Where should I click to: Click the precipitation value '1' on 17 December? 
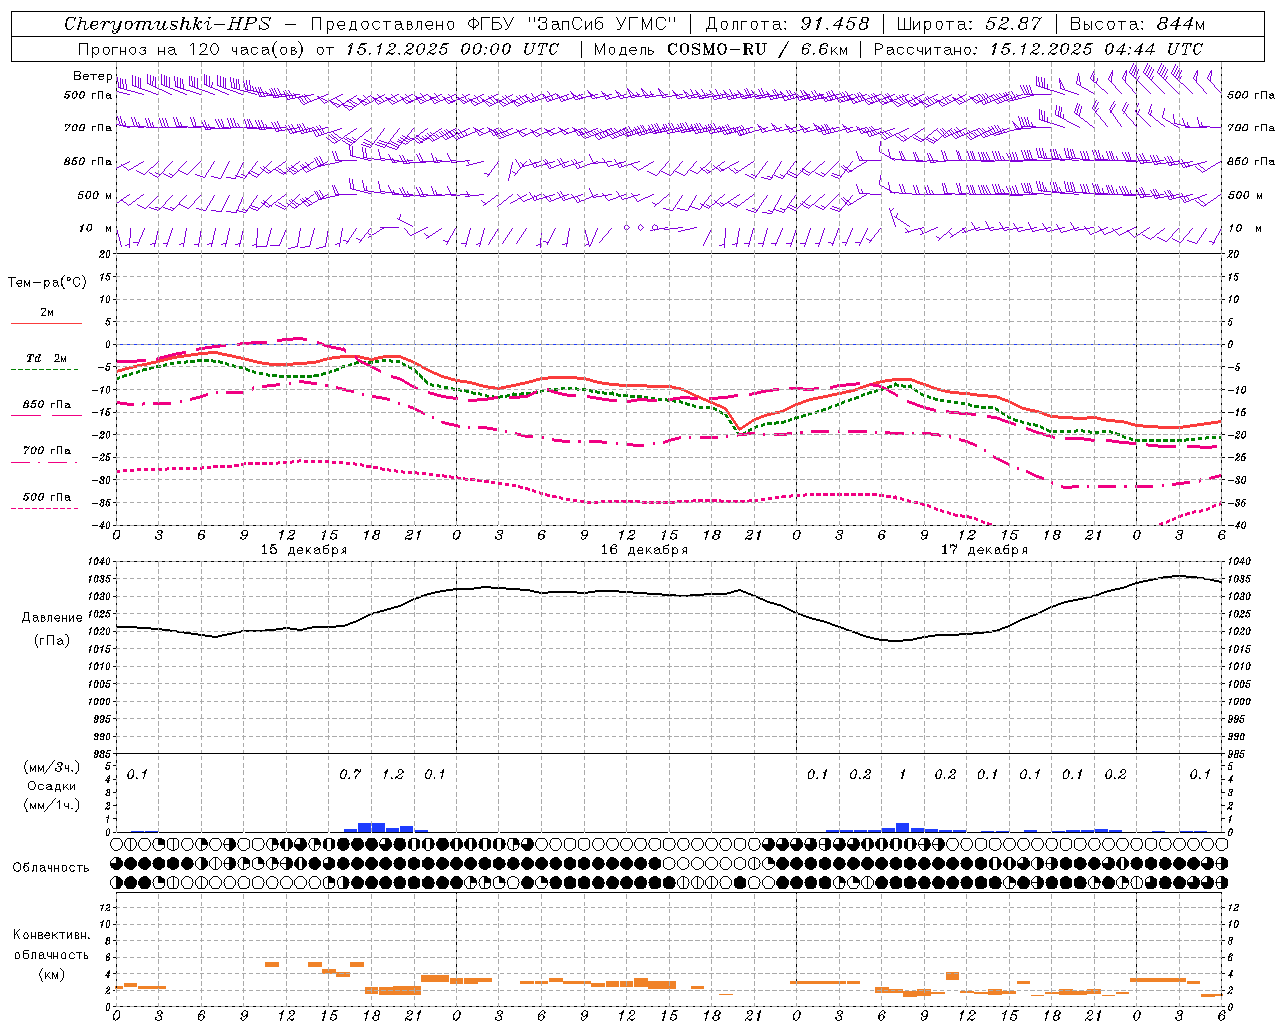click(x=903, y=774)
